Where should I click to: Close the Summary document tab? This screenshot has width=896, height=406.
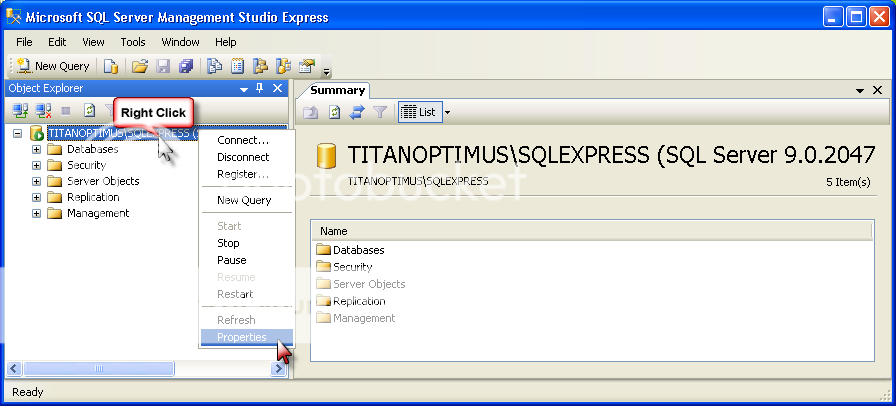(878, 90)
